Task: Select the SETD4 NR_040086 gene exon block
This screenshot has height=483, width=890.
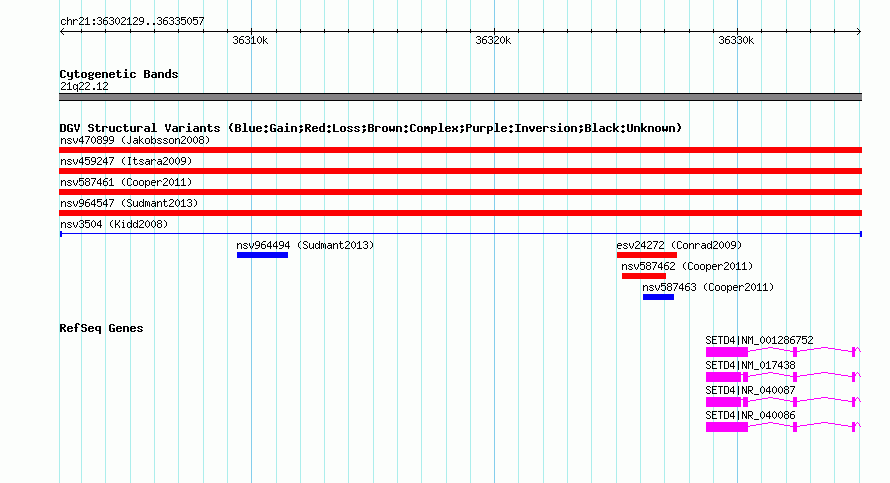Action: click(x=727, y=427)
